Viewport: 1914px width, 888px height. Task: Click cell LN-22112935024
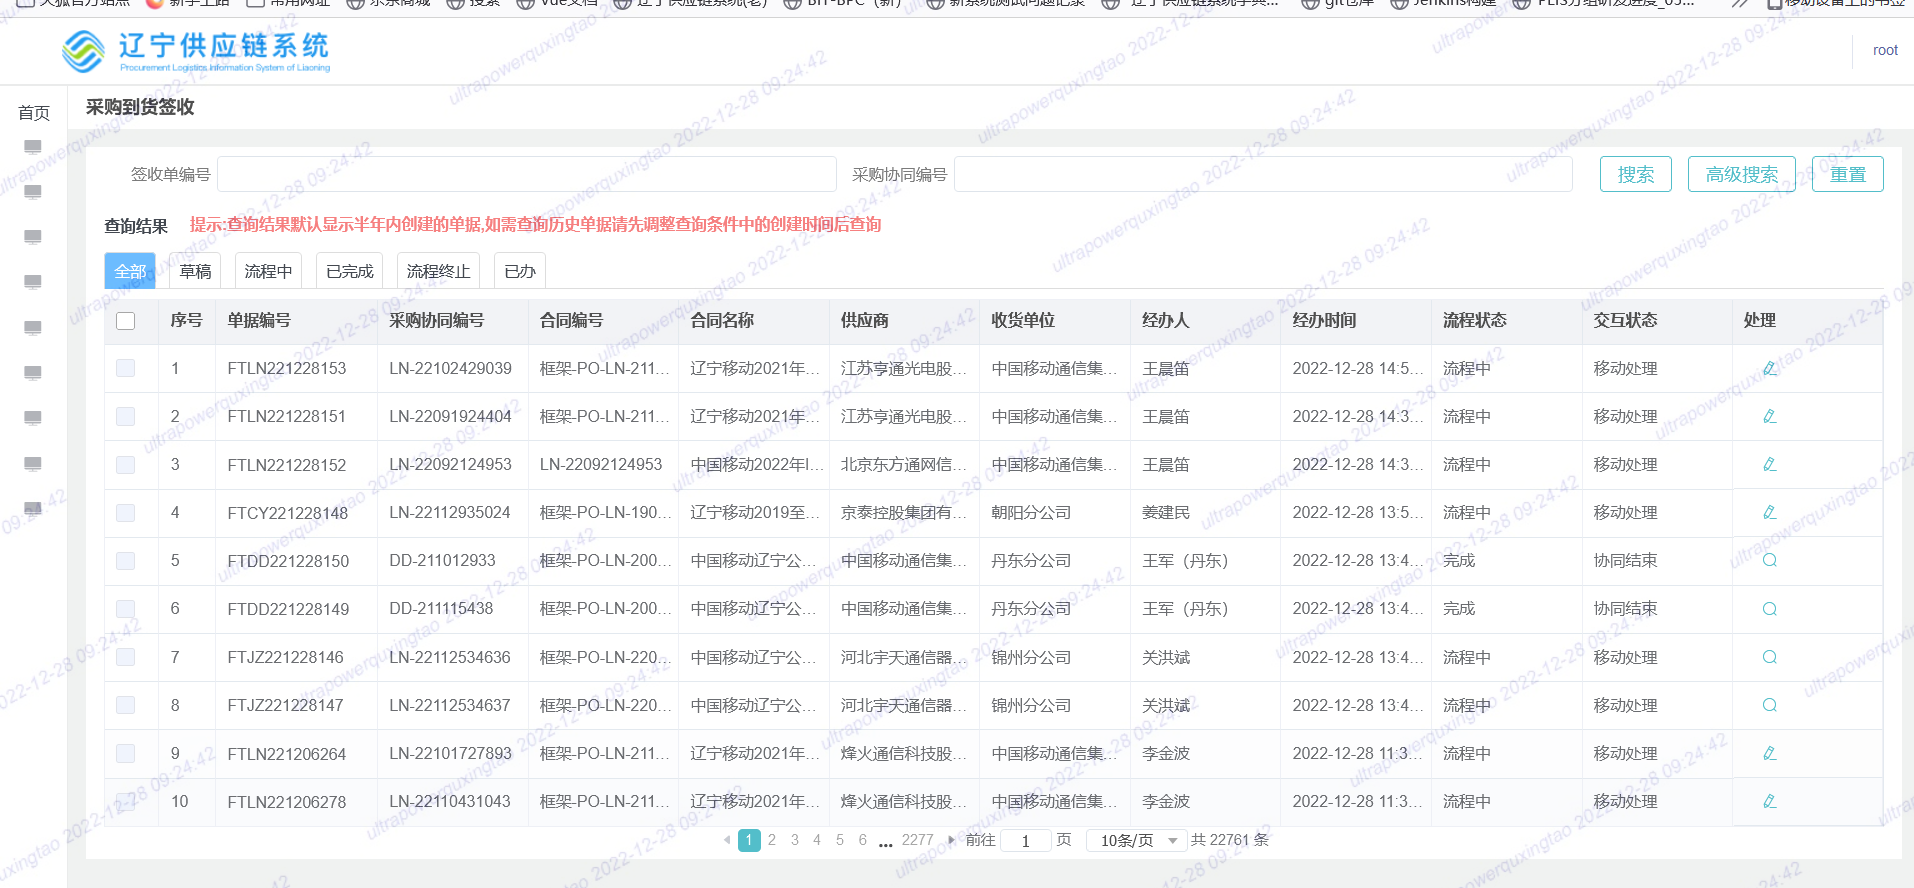tap(450, 512)
